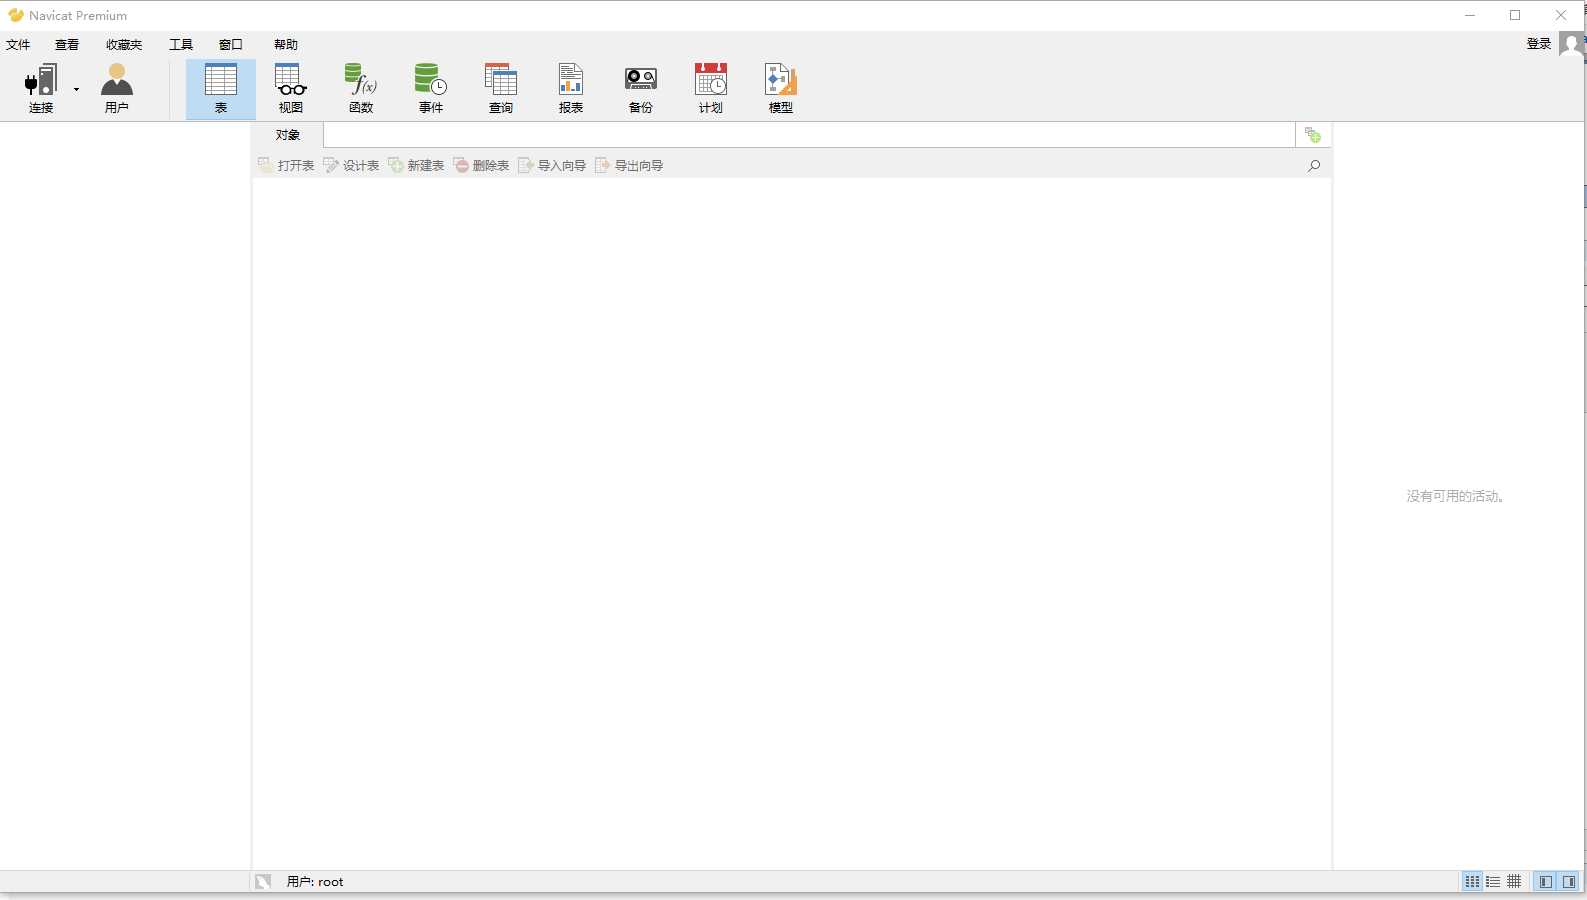This screenshot has height=900, width=1587.
Task: Switch to detail view in status bar
Action: pyautogui.click(x=1493, y=881)
